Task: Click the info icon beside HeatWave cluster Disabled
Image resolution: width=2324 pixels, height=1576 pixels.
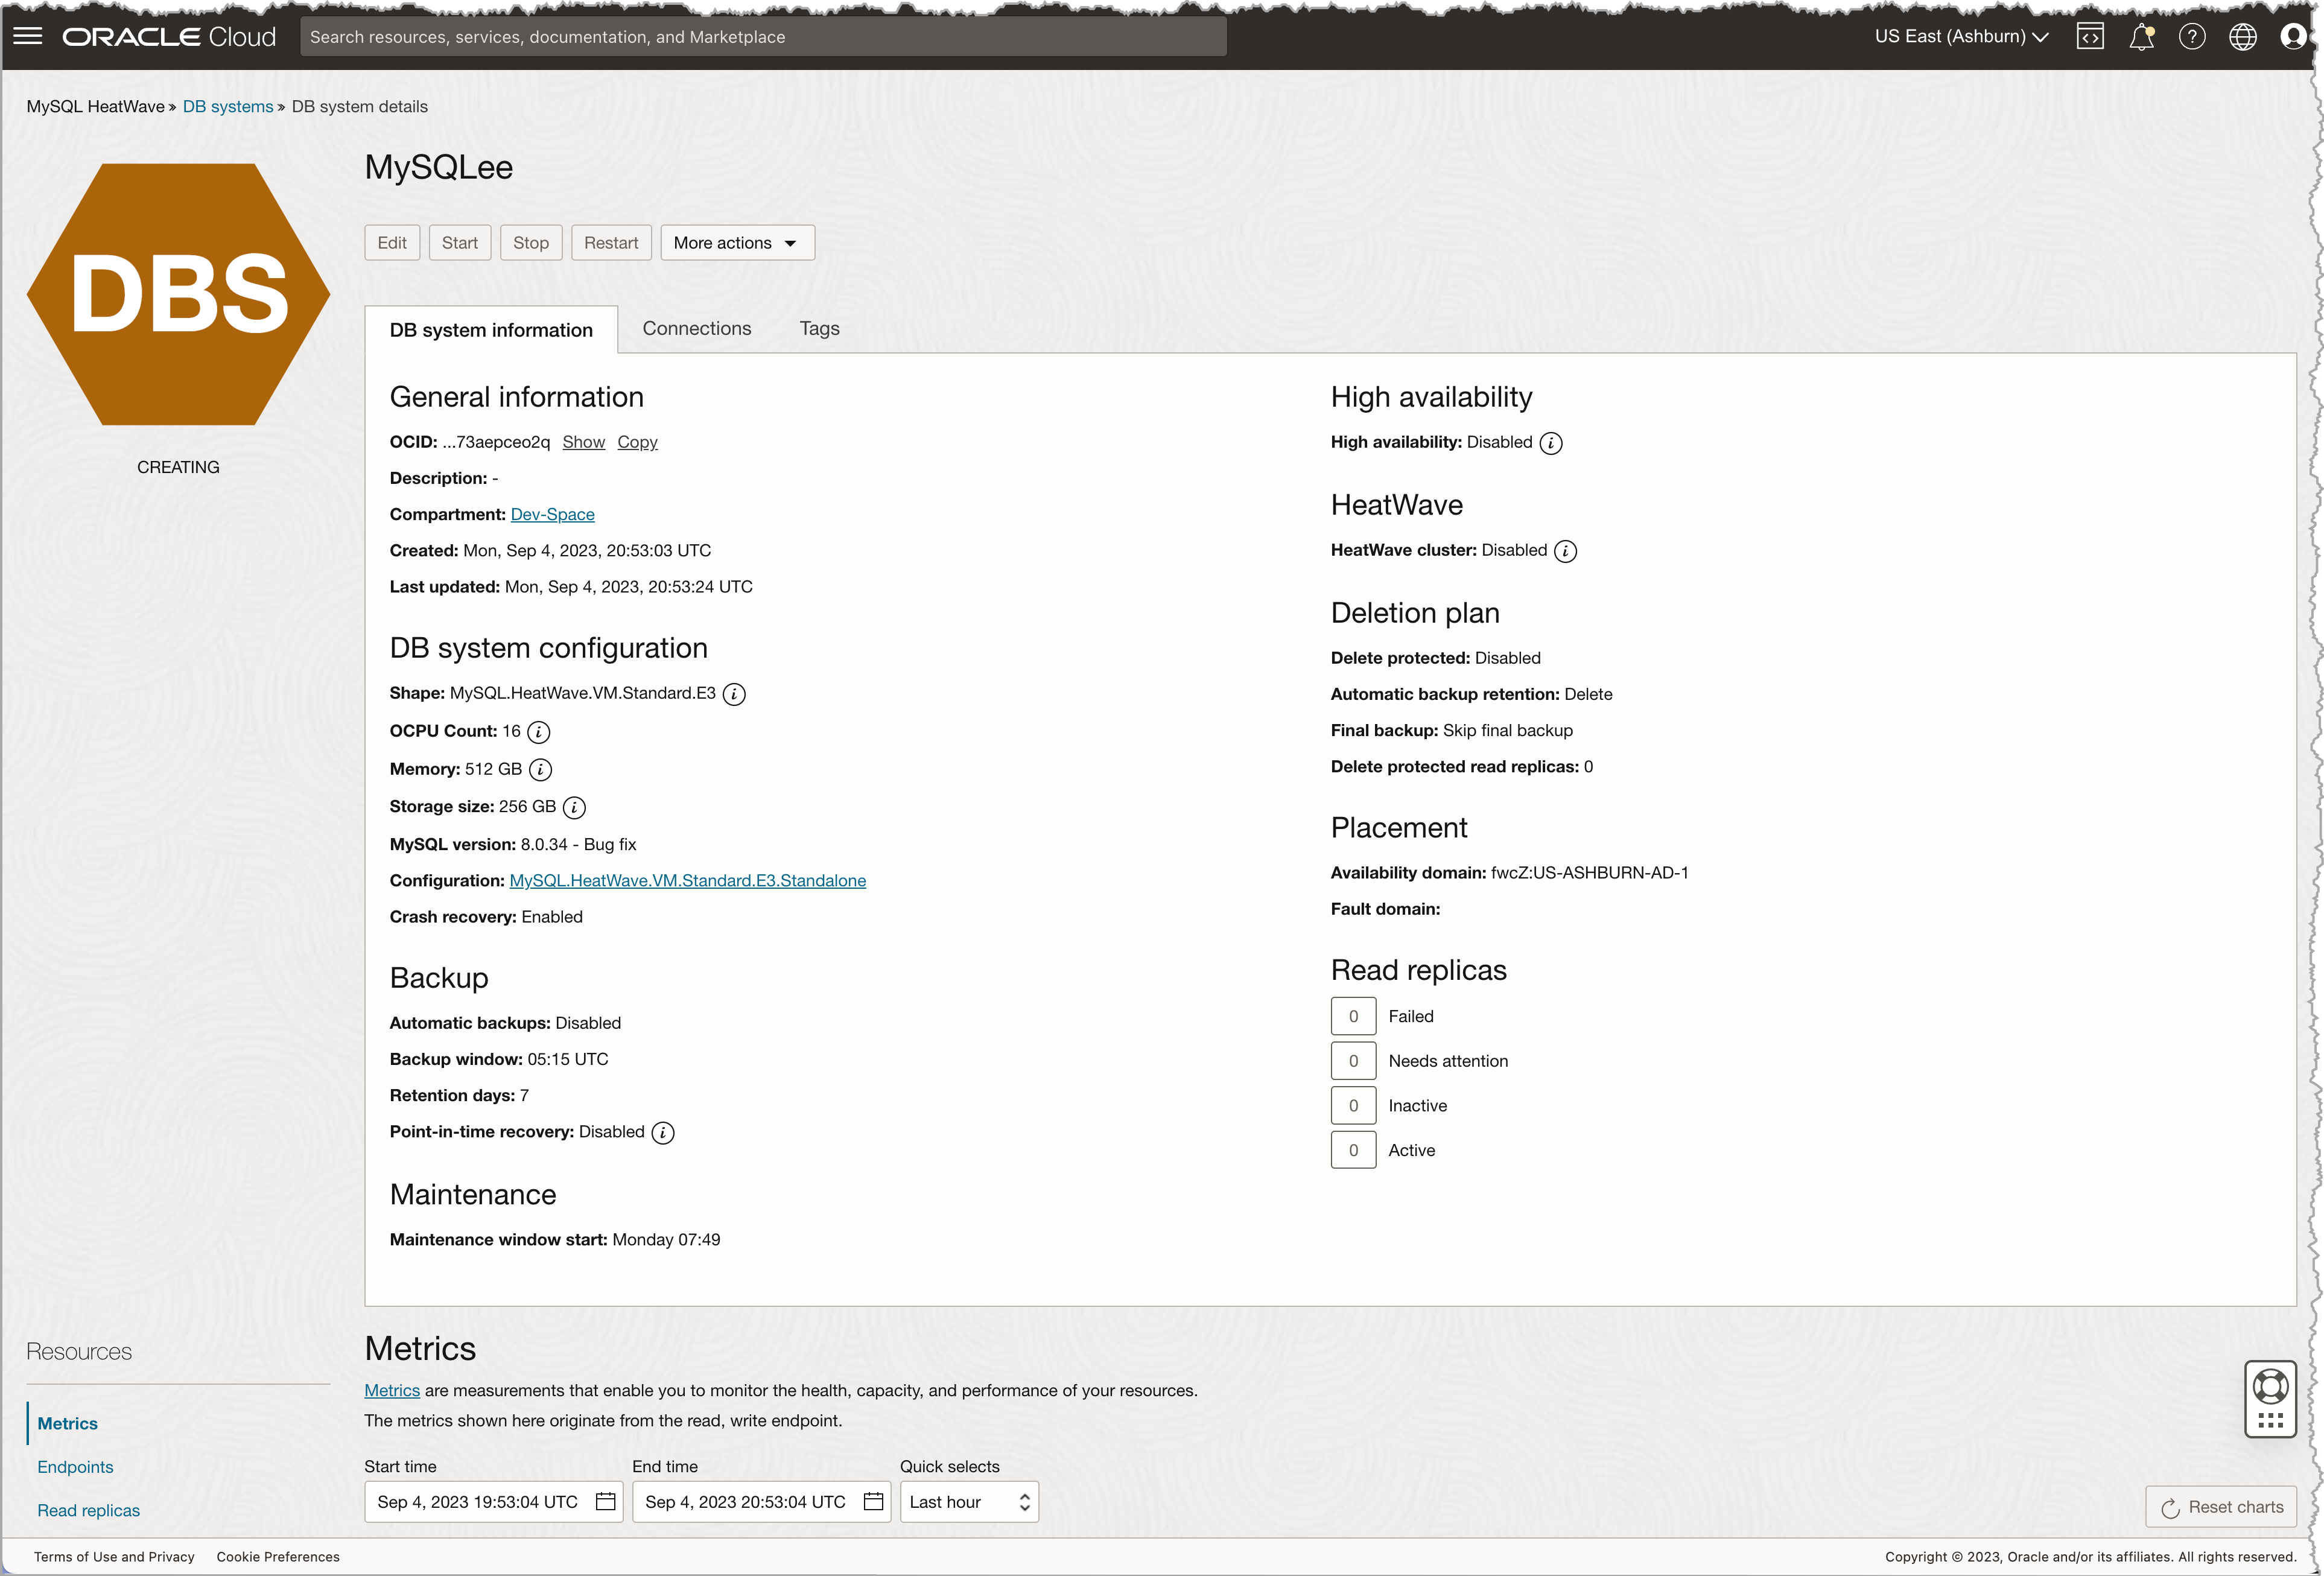Action: click(x=1565, y=551)
